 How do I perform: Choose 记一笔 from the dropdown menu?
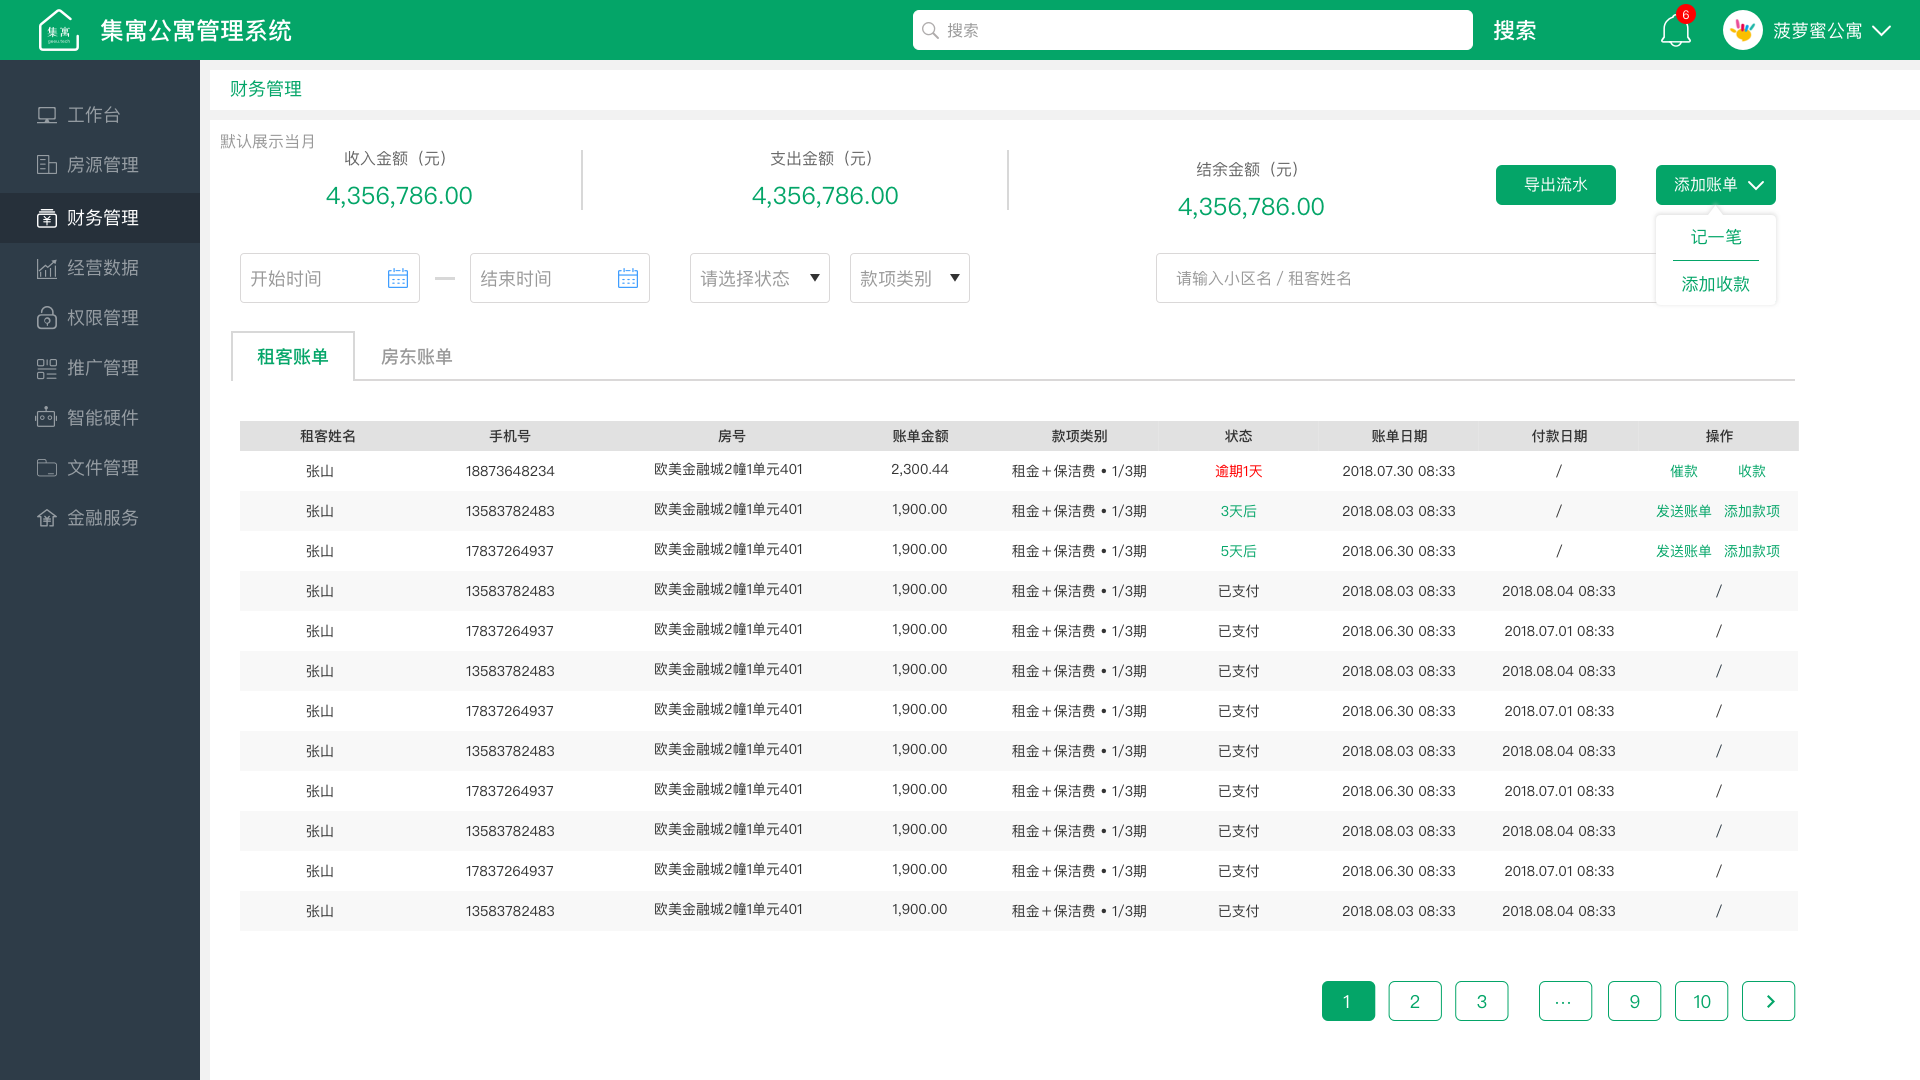(x=1716, y=237)
